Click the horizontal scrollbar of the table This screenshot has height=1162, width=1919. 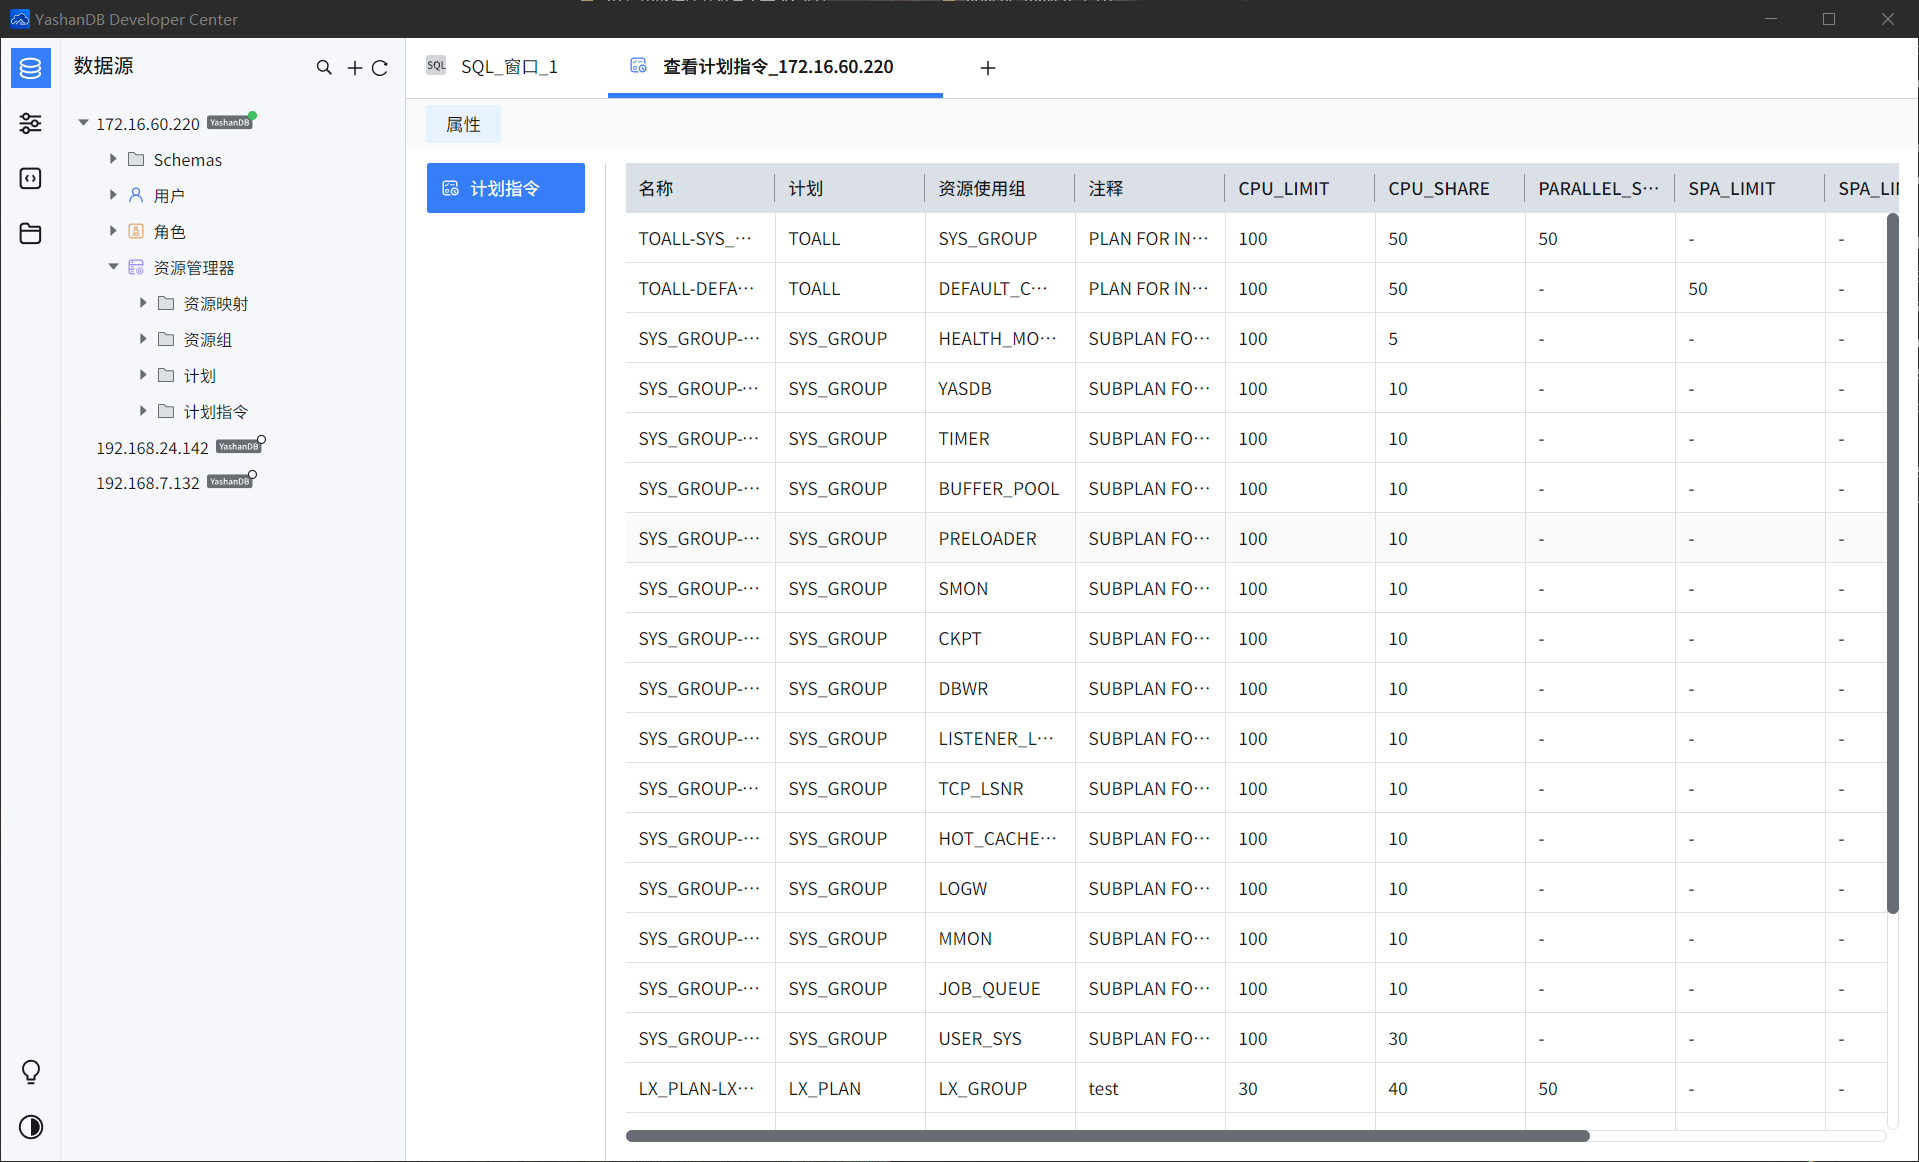click(x=1108, y=1136)
